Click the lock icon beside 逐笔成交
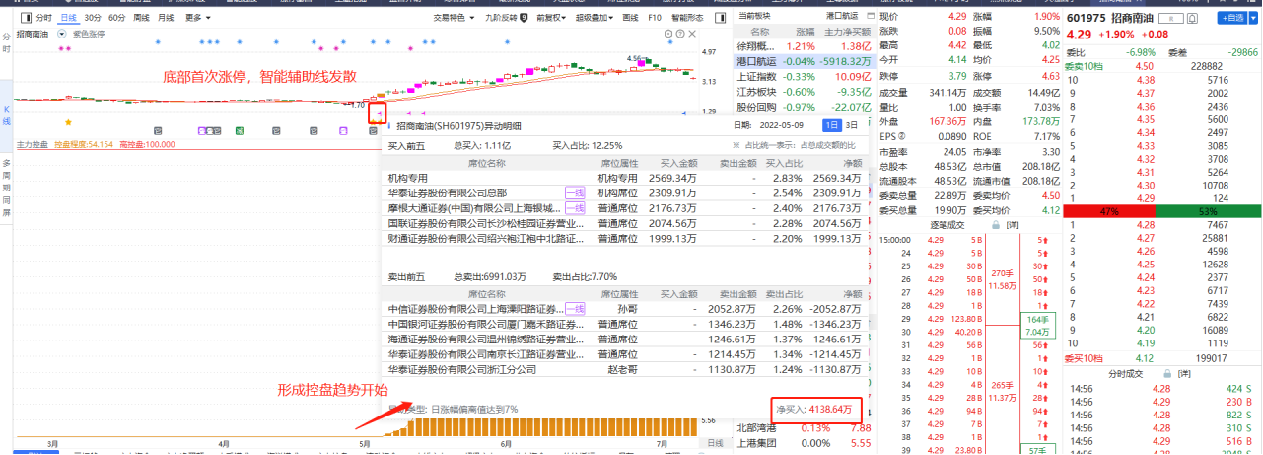 click(x=996, y=225)
